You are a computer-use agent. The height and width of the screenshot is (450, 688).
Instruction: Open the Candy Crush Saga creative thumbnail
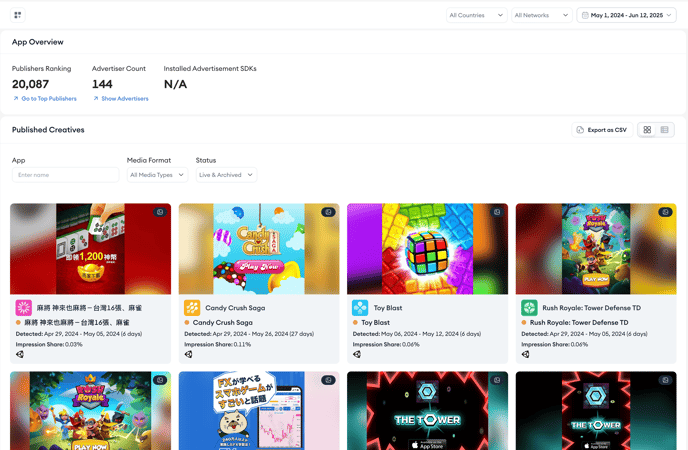pyautogui.click(x=259, y=249)
